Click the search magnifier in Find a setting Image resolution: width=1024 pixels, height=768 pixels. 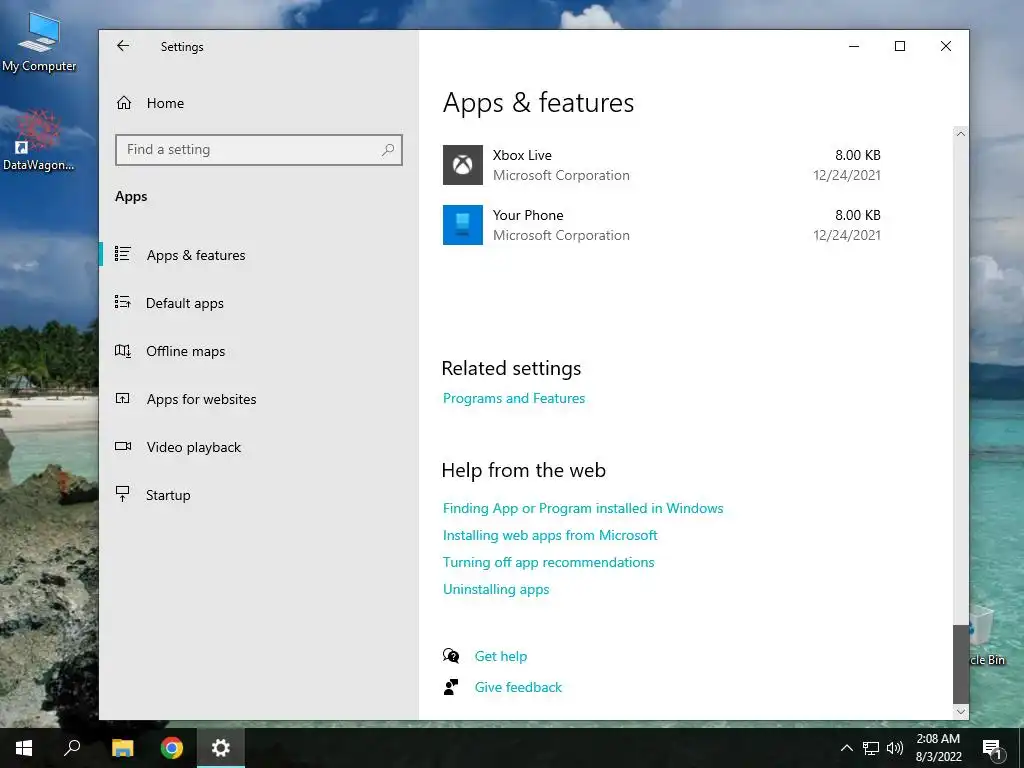(x=388, y=150)
